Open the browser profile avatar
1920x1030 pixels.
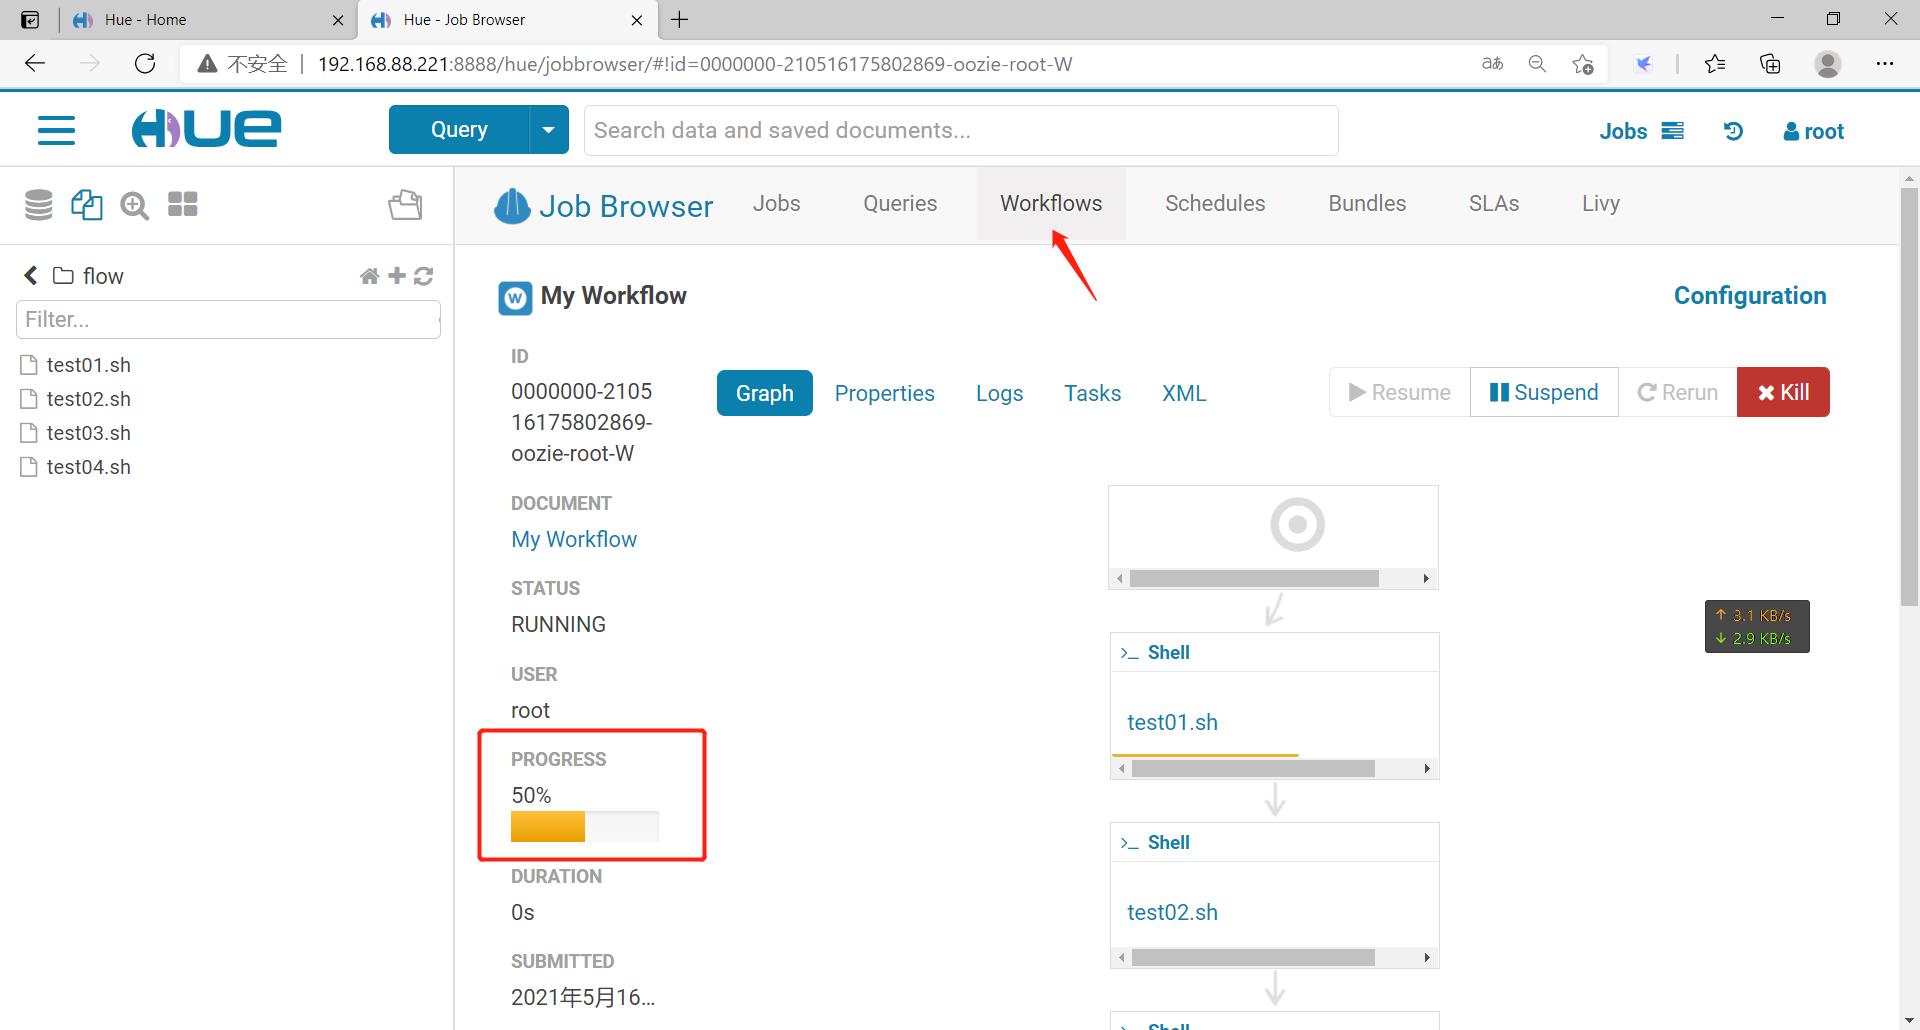coord(1828,64)
